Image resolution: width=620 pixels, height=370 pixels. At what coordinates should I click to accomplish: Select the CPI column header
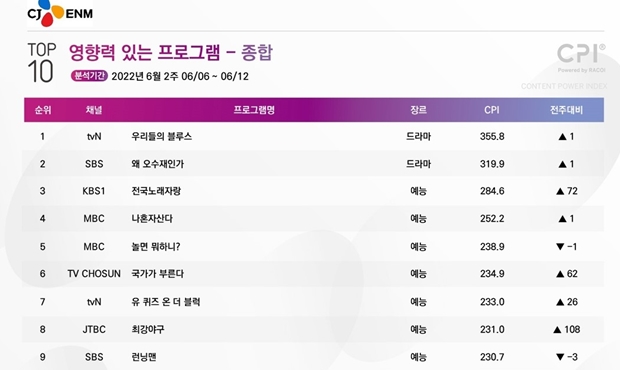[492, 110]
